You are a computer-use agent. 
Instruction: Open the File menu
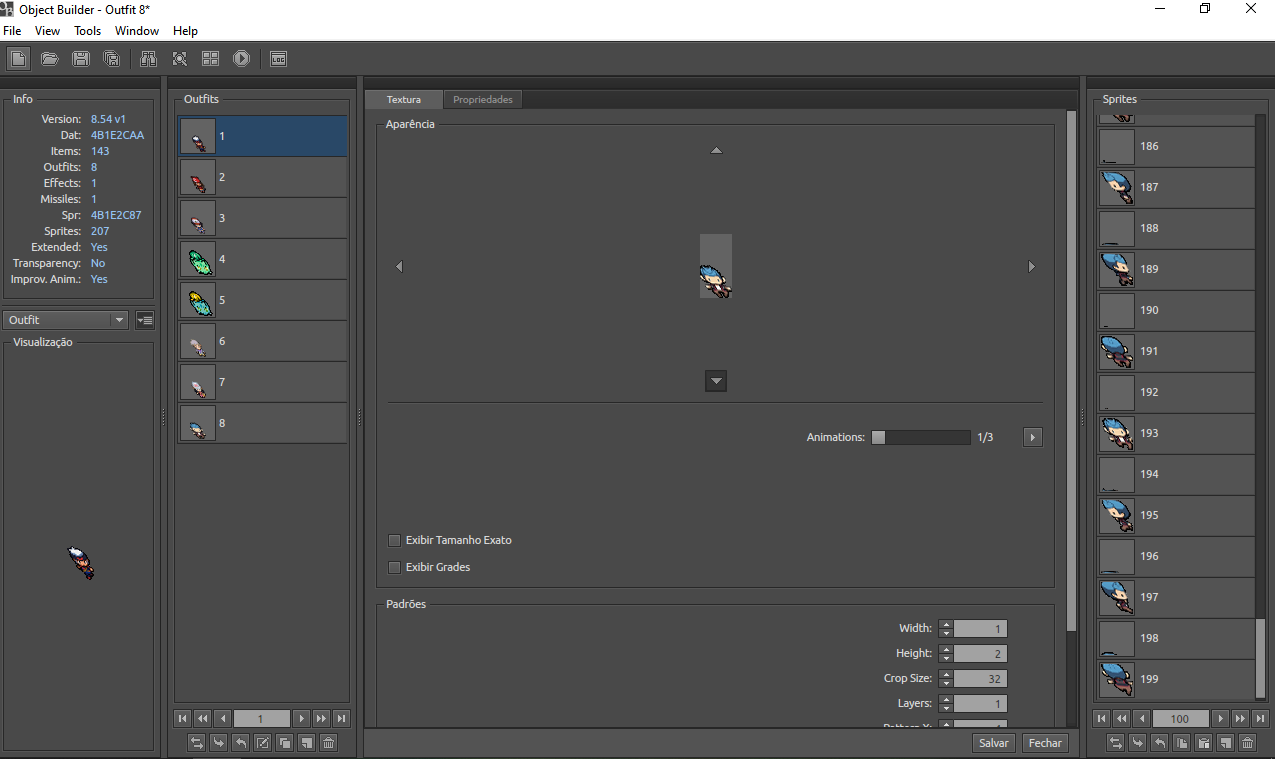pos(12,31)
